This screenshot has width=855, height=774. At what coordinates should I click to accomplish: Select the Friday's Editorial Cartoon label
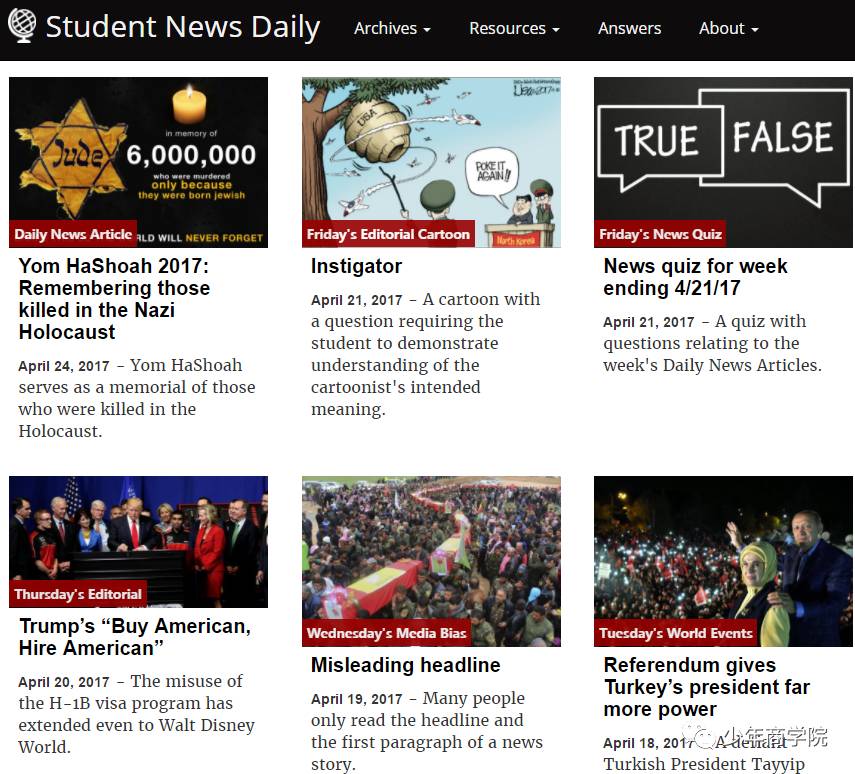point(388,234)
